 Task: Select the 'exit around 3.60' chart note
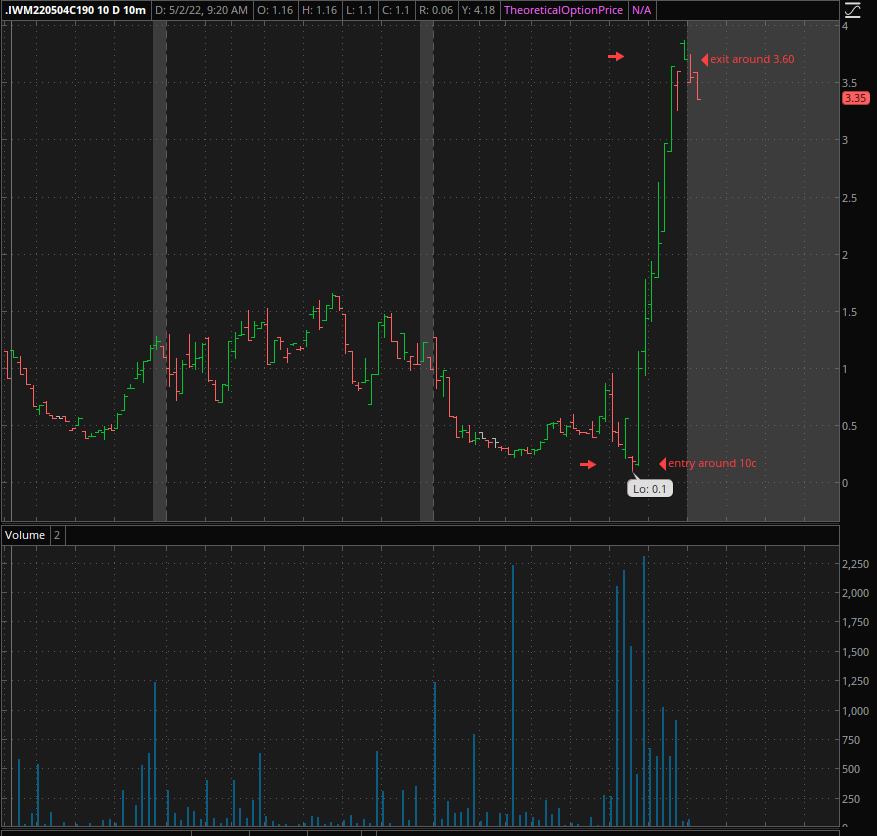coord(752,59)
